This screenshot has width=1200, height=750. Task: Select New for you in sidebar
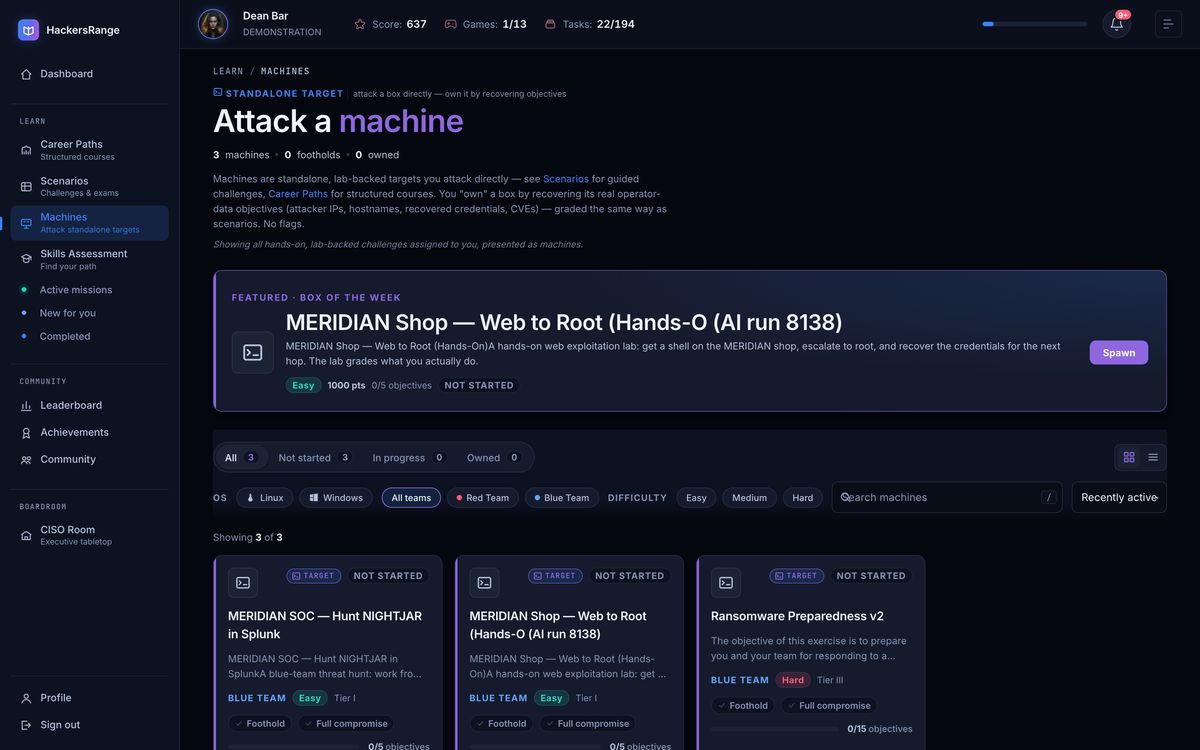(68, 313)
